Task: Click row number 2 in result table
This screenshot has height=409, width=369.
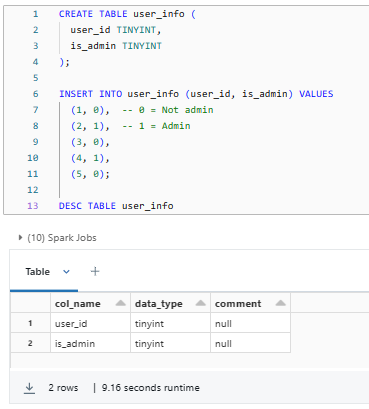Action: [x=30, y=343]
